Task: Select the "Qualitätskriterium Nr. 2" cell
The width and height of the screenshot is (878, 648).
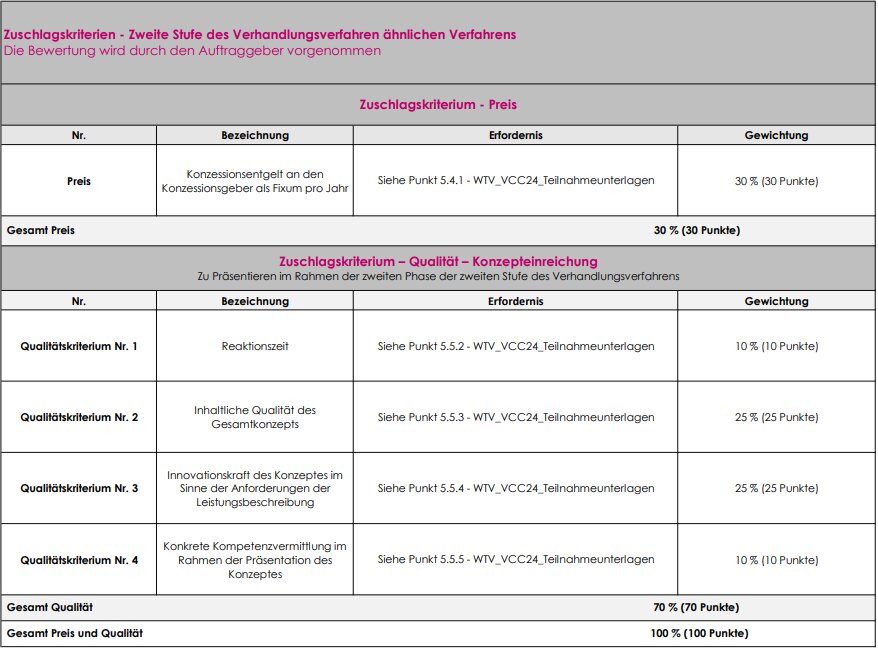Action: tap(79, 417)
